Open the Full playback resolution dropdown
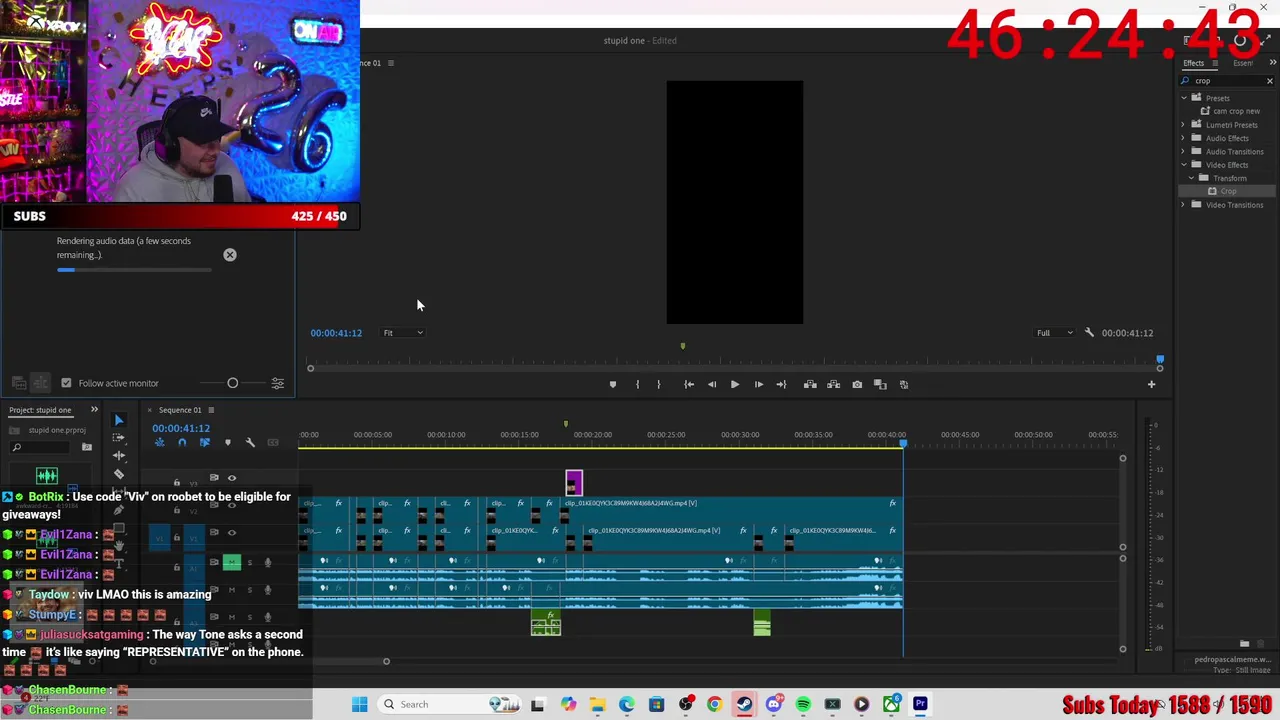This screenshot has height=720, width=1280. point(1055,333)
